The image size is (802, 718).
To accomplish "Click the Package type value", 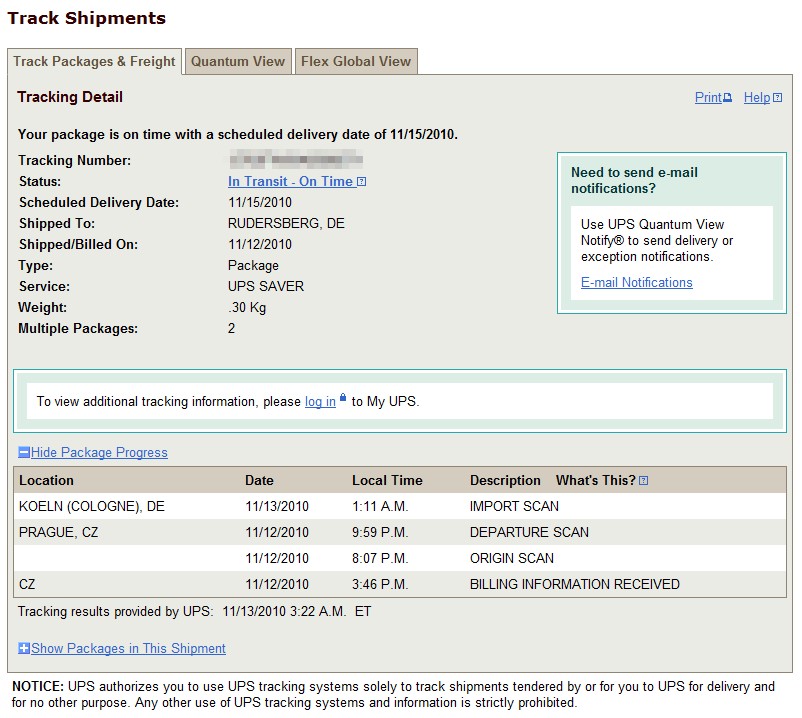I will click(x=253, y=266).
